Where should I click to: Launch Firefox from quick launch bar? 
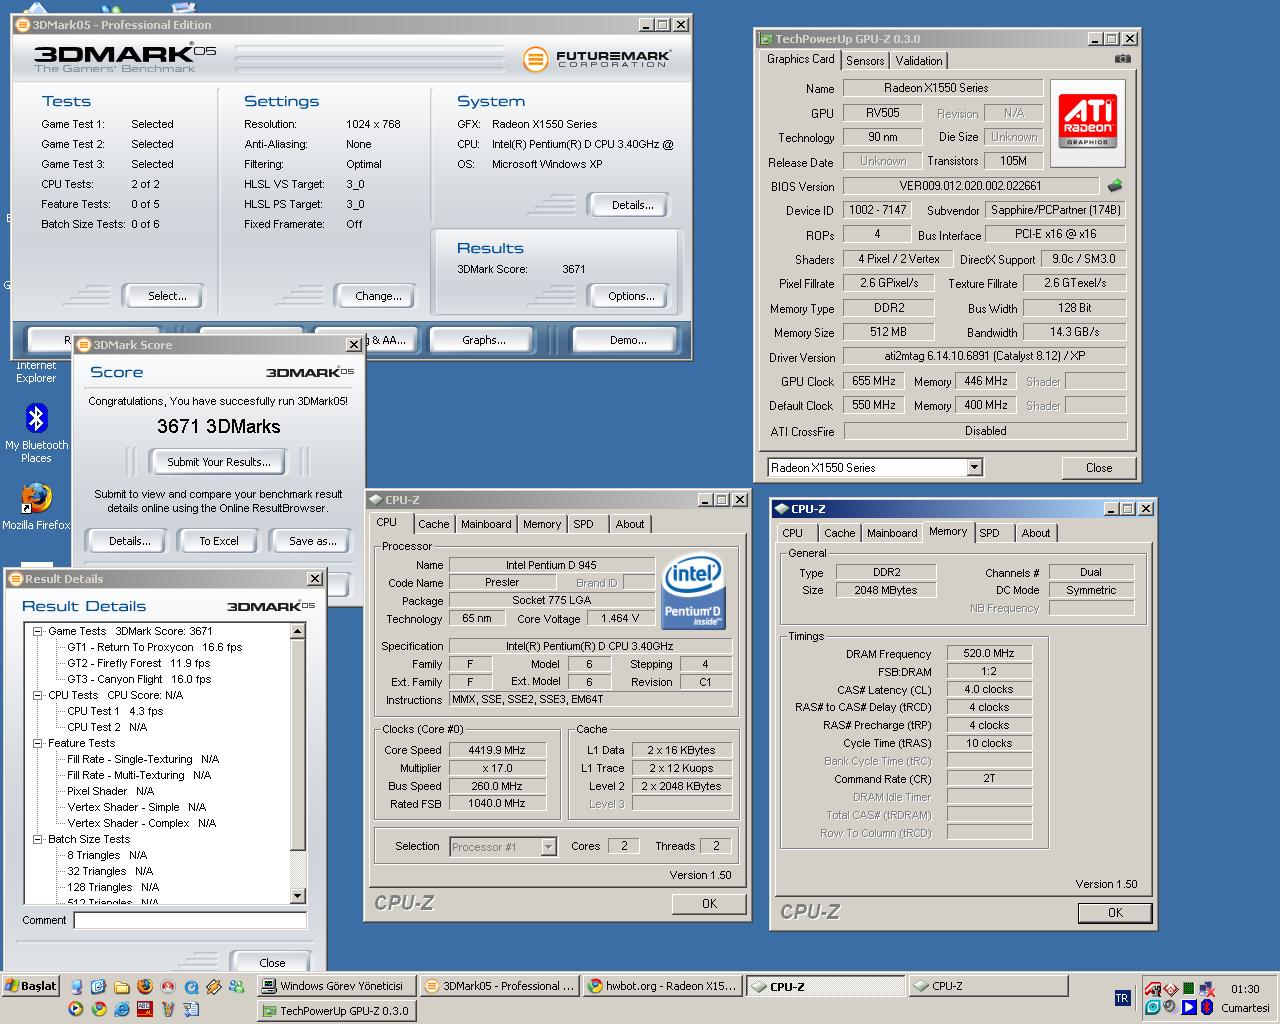[145, 986]
